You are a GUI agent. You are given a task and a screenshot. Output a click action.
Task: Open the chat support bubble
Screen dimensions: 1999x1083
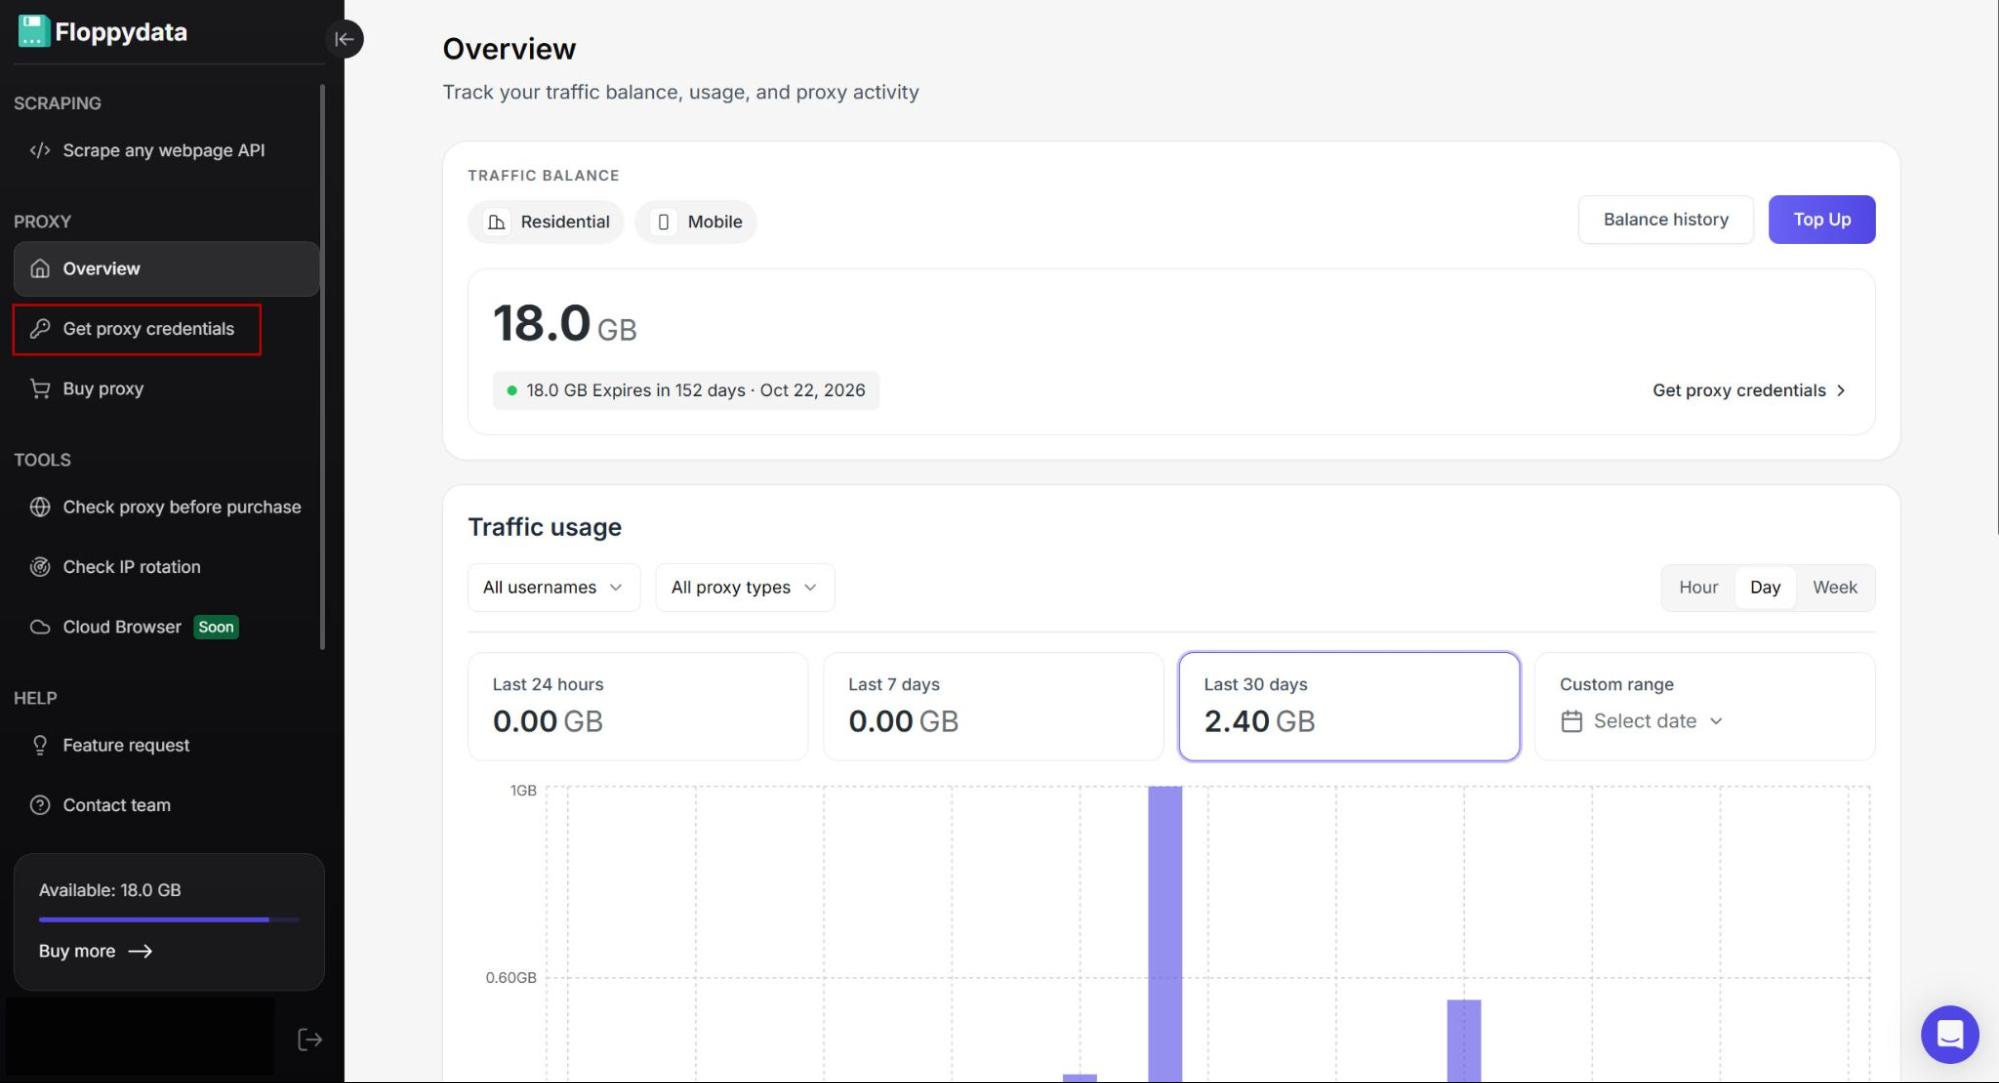tap(1949, 1034)
